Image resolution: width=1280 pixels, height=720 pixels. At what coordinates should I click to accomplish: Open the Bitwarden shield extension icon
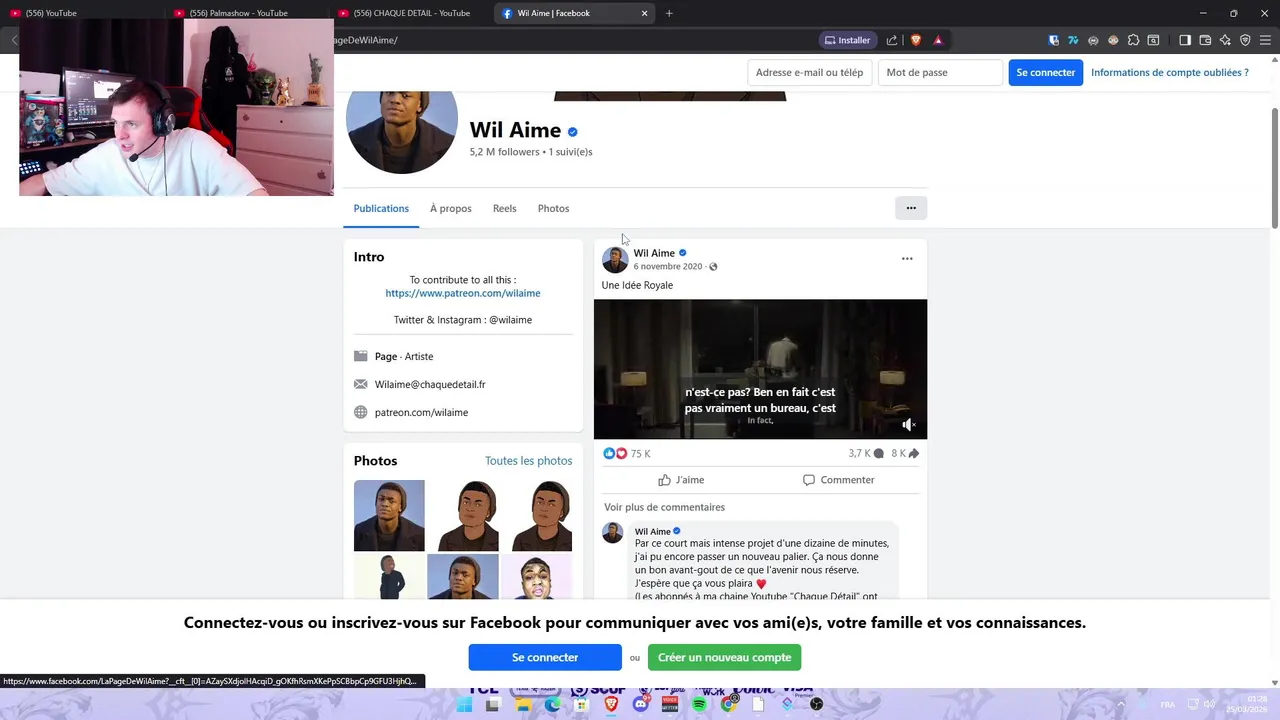coord(1054,40)
